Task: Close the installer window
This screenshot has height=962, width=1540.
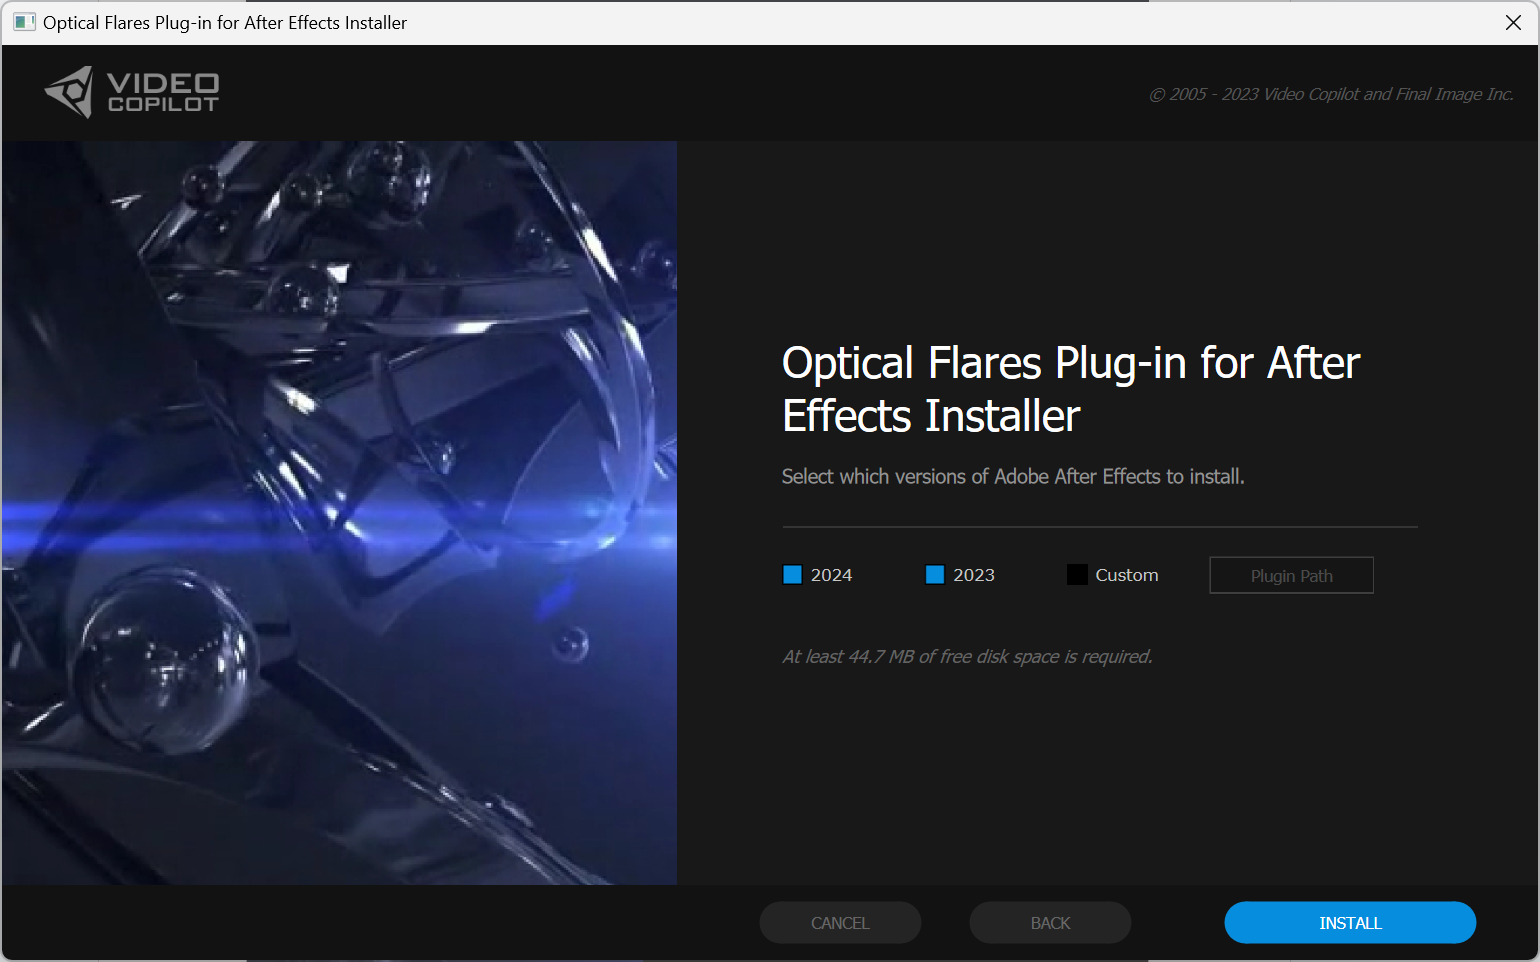Action: click(x=1513, y=22)
